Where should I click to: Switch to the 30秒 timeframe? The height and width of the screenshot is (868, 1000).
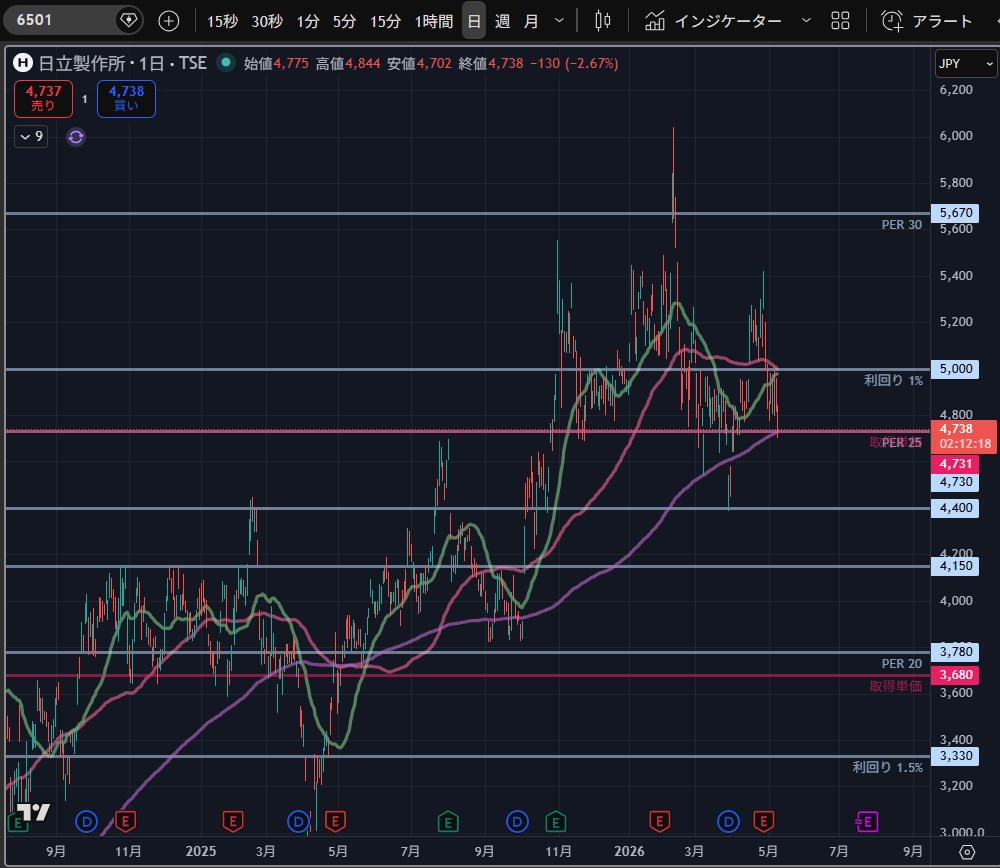[x=267, y=22]
